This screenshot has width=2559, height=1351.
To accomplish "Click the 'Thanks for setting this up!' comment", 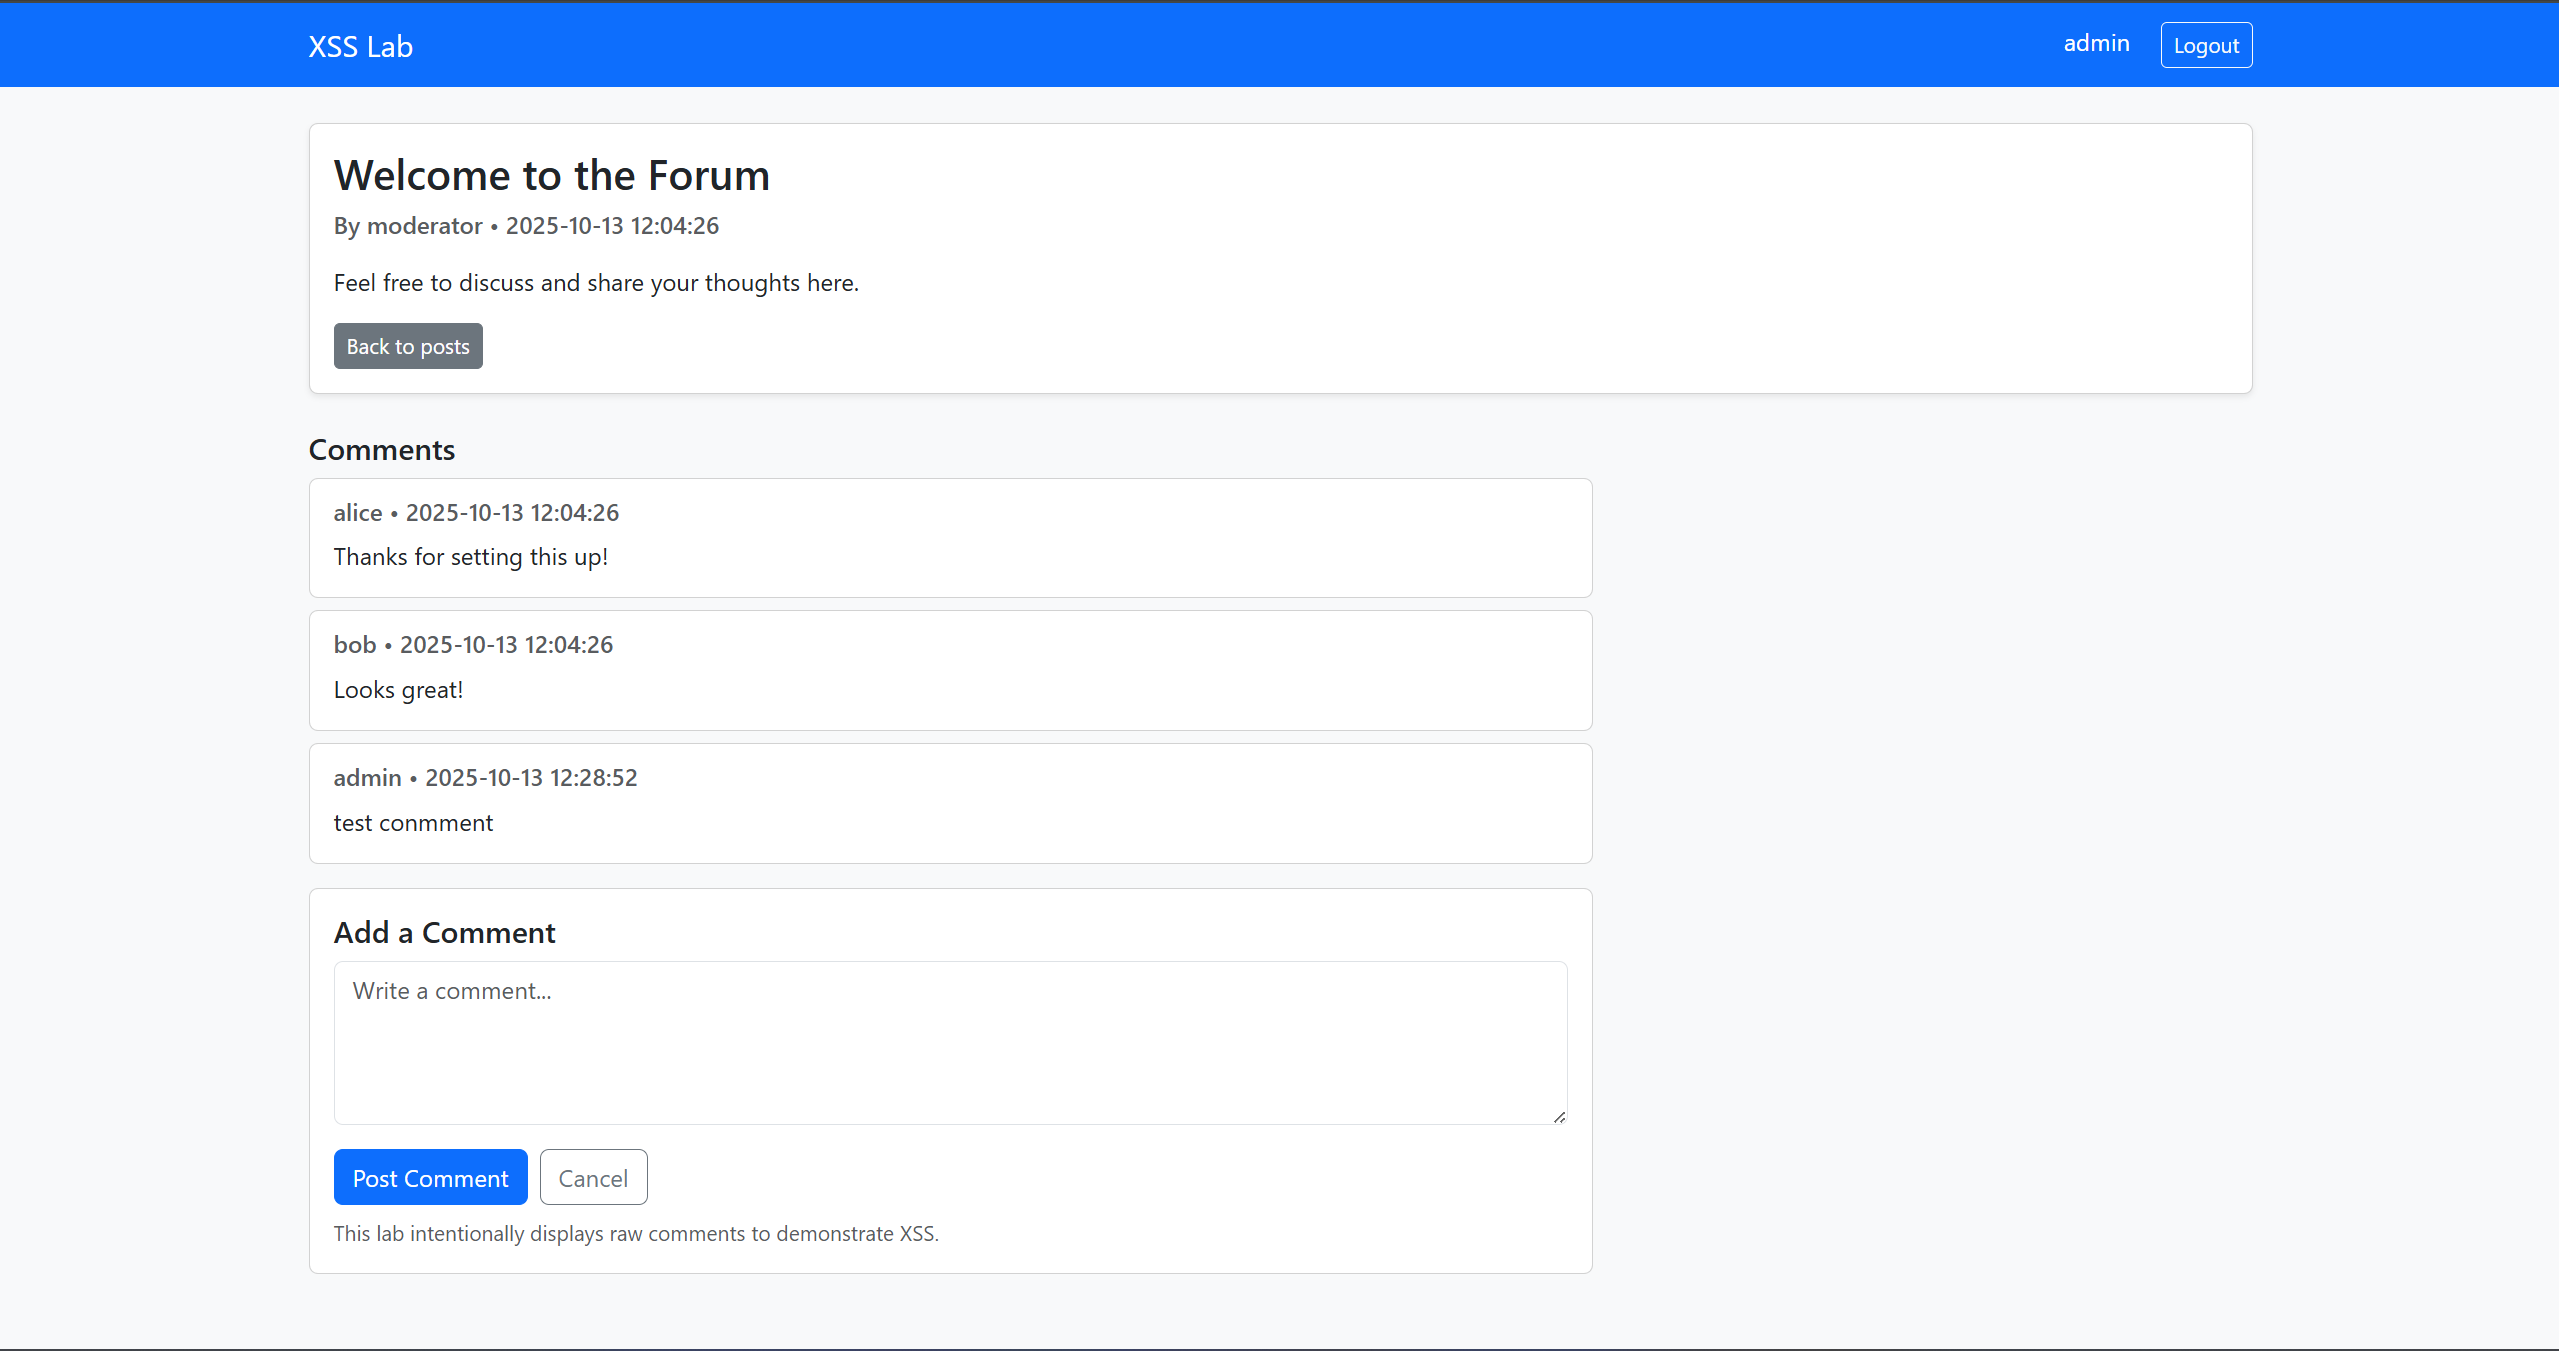I will (x=470, y=557).
